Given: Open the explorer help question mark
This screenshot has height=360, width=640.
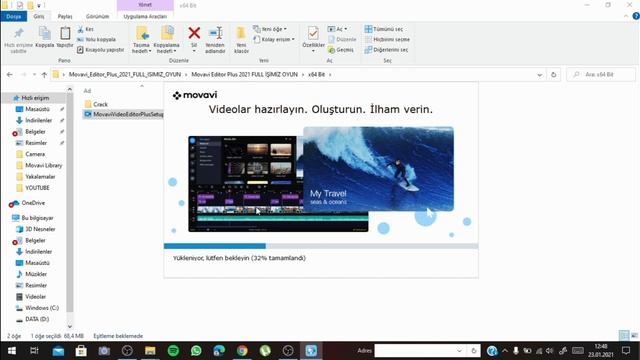Looking at the screenshot, I should pos(636,16).
